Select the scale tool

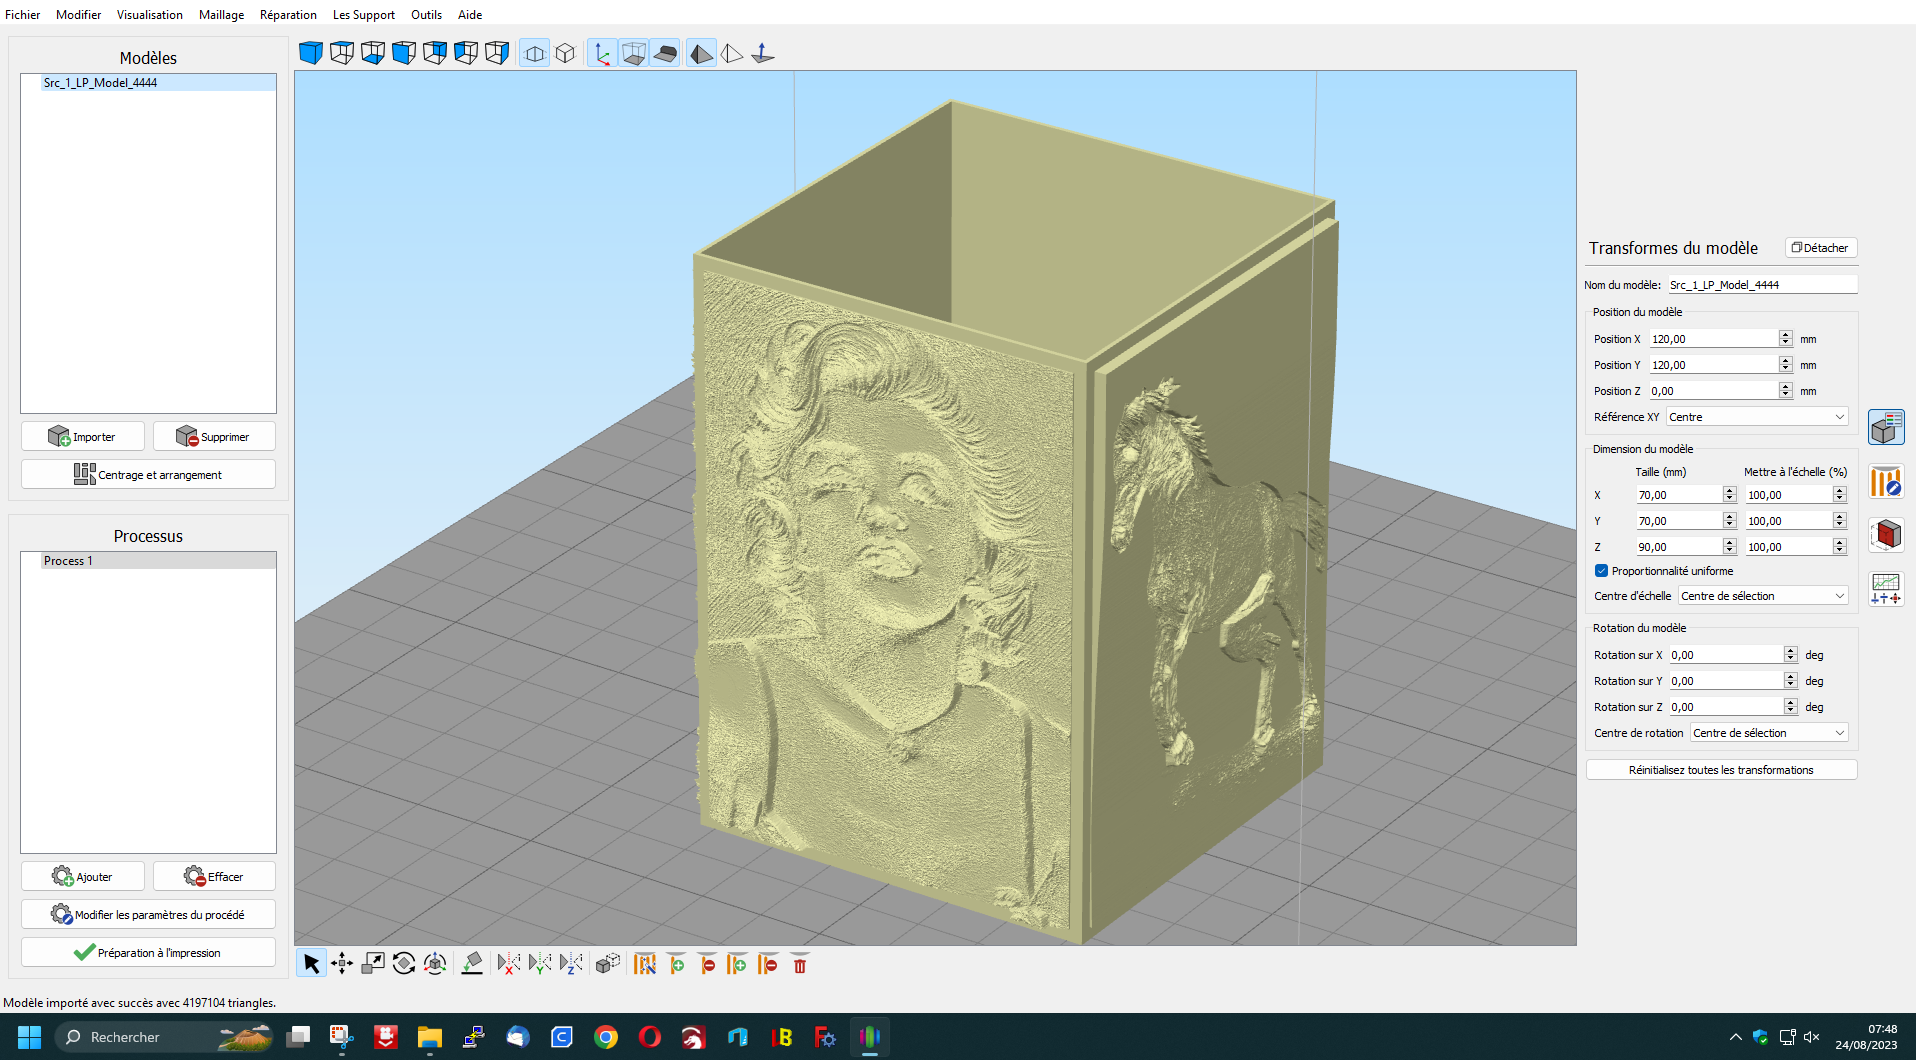click(373, 964)
